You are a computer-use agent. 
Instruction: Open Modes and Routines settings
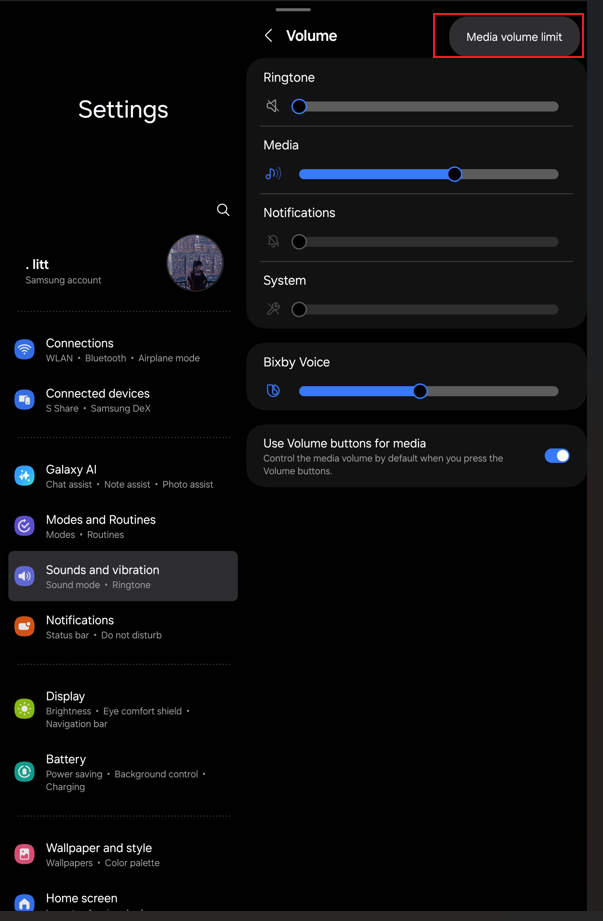pyautogui.click(x=123, y=526)
